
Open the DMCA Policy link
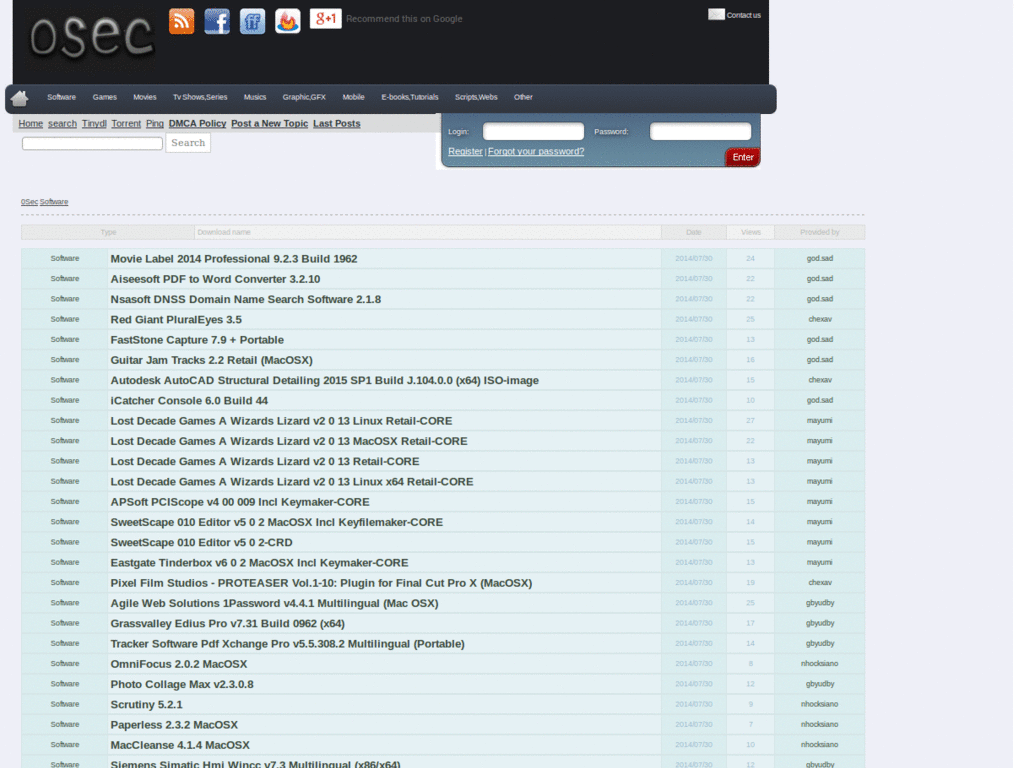tap(197, 123)
